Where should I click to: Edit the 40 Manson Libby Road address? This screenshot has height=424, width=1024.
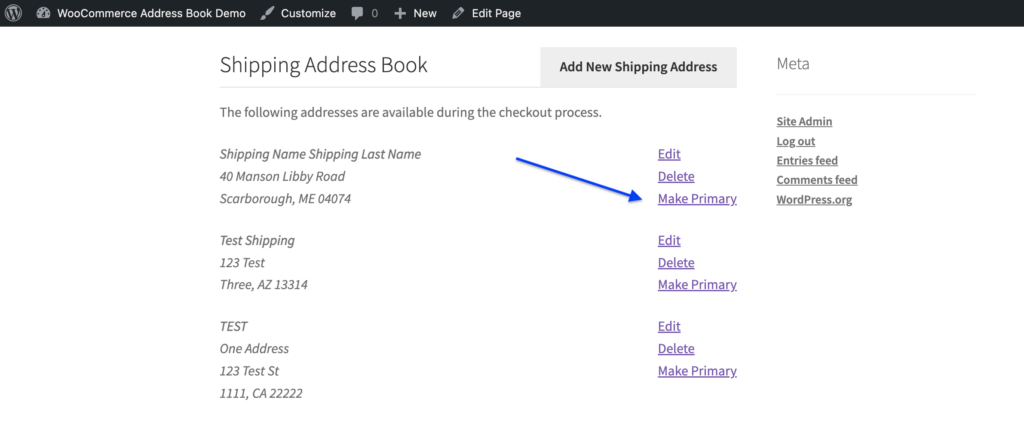tap(669, 154)
